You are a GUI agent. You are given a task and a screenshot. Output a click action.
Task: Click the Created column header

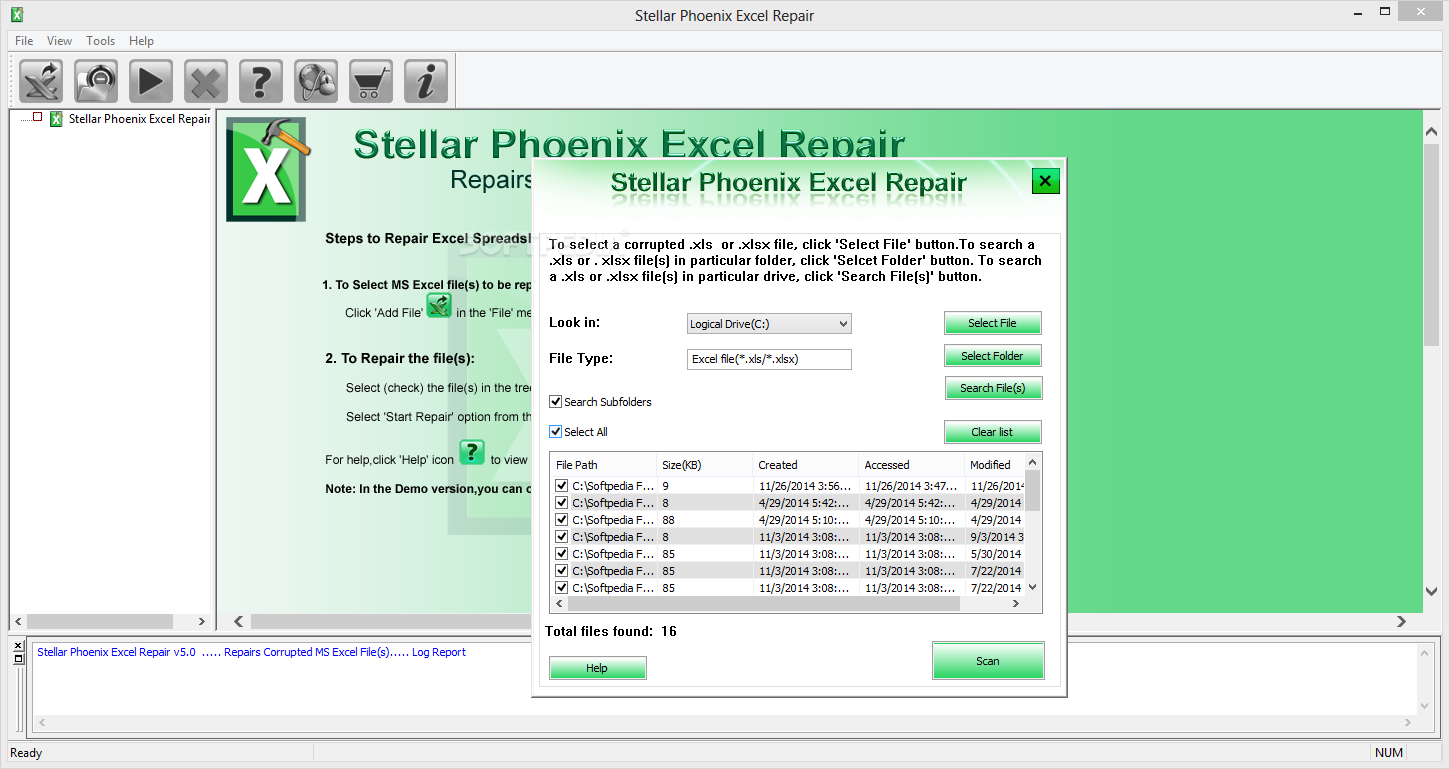coord(805,465)
